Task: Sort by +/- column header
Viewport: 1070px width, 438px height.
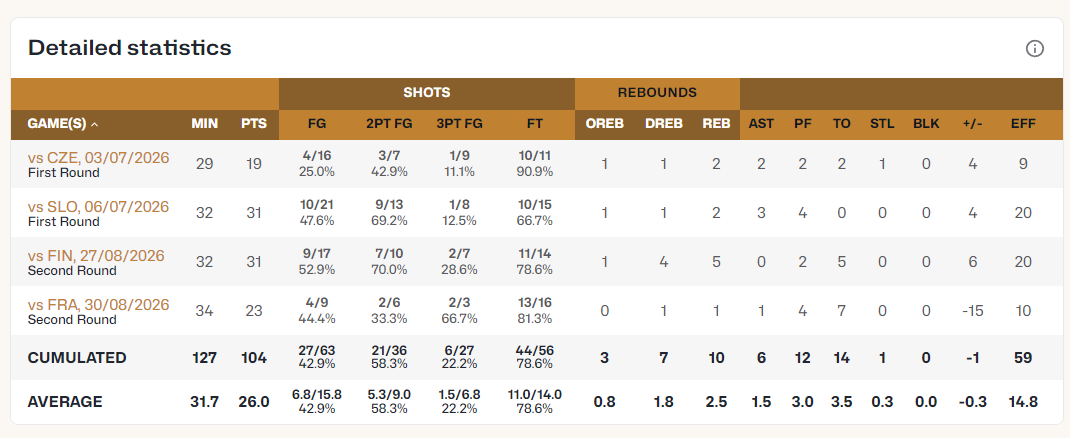Action: 973,124
